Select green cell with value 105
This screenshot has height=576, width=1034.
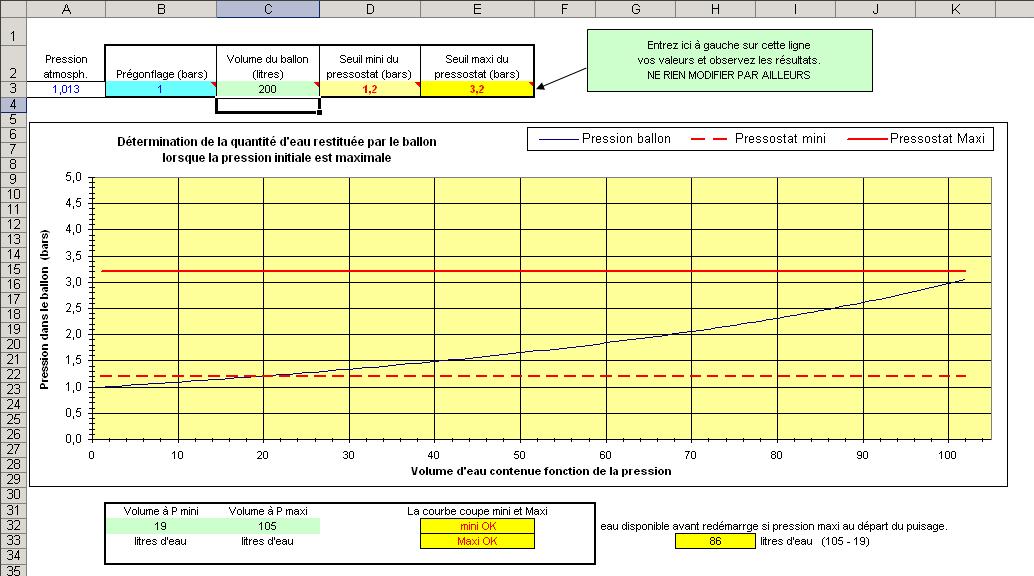(268, 526)
